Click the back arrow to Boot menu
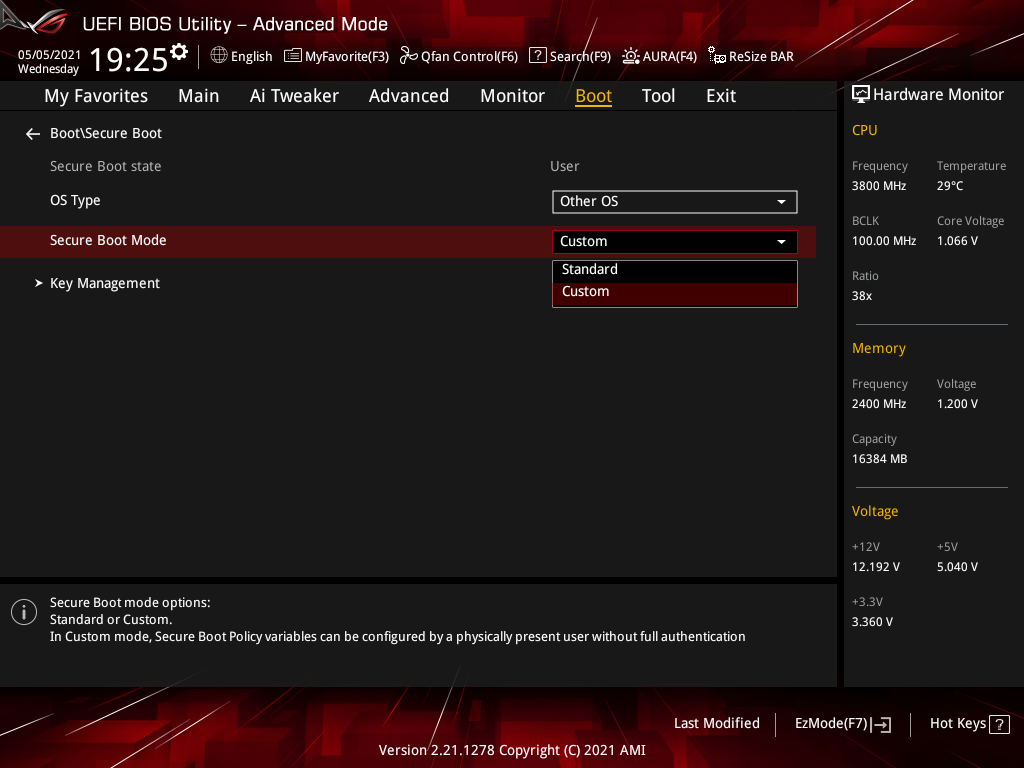 (33, 134)
